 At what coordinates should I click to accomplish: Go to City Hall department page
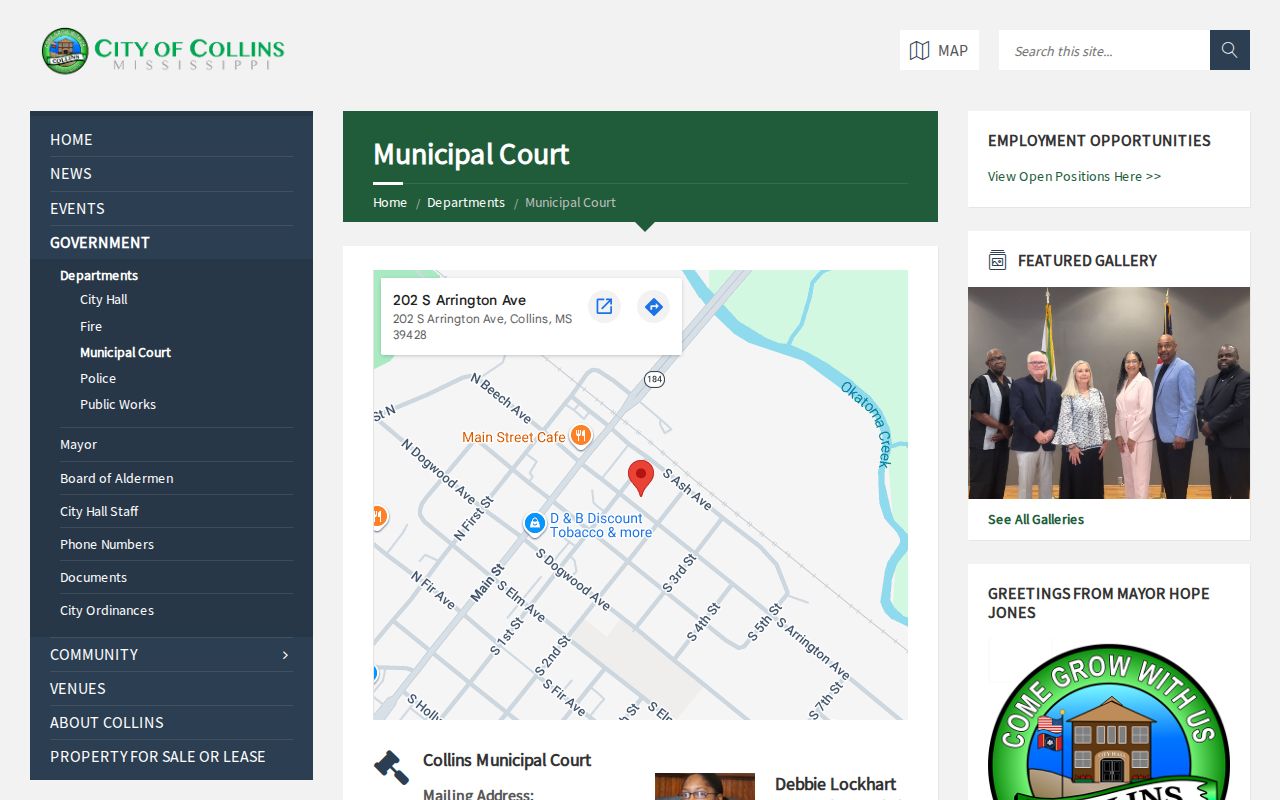coord(103,299)
